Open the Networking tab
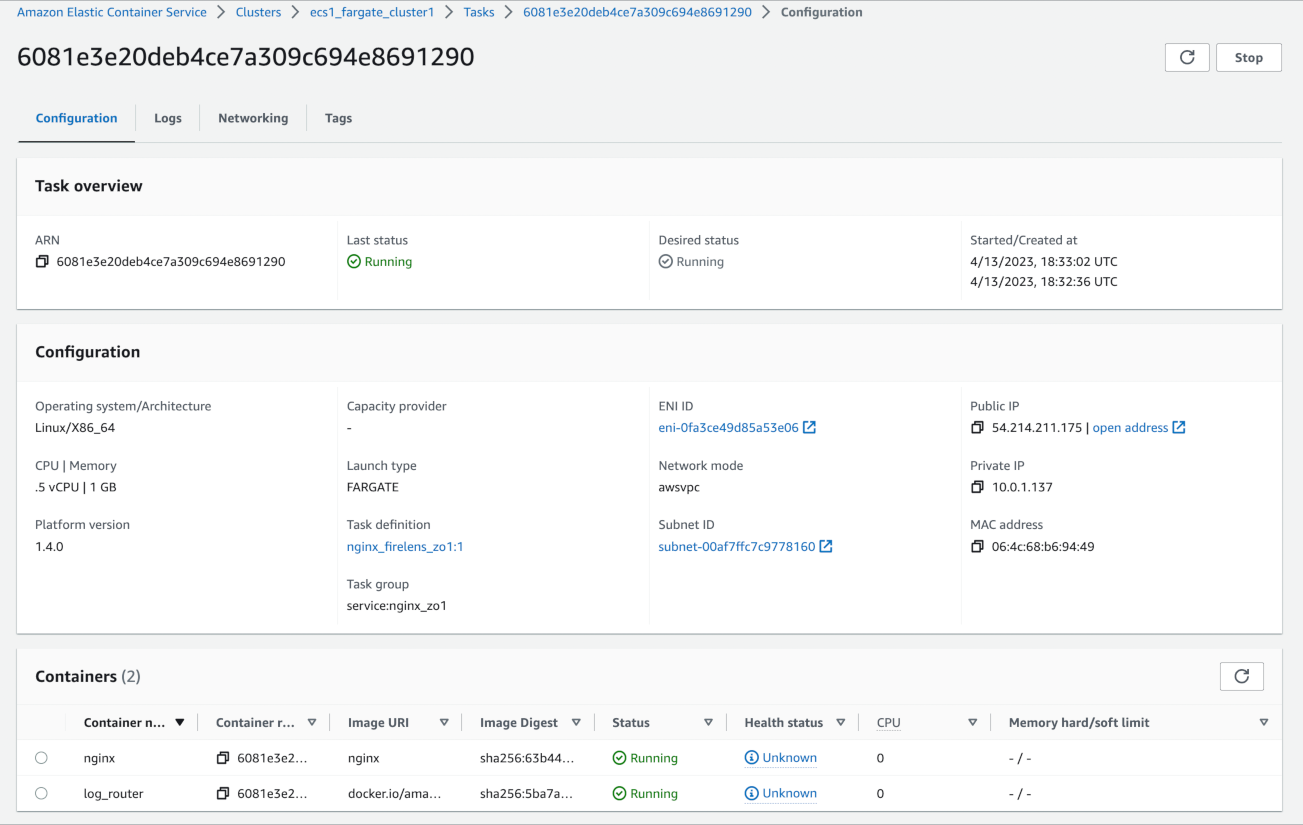Image resolution: width=1303 pixels, height=825 pixels. (x=253, y=118)
